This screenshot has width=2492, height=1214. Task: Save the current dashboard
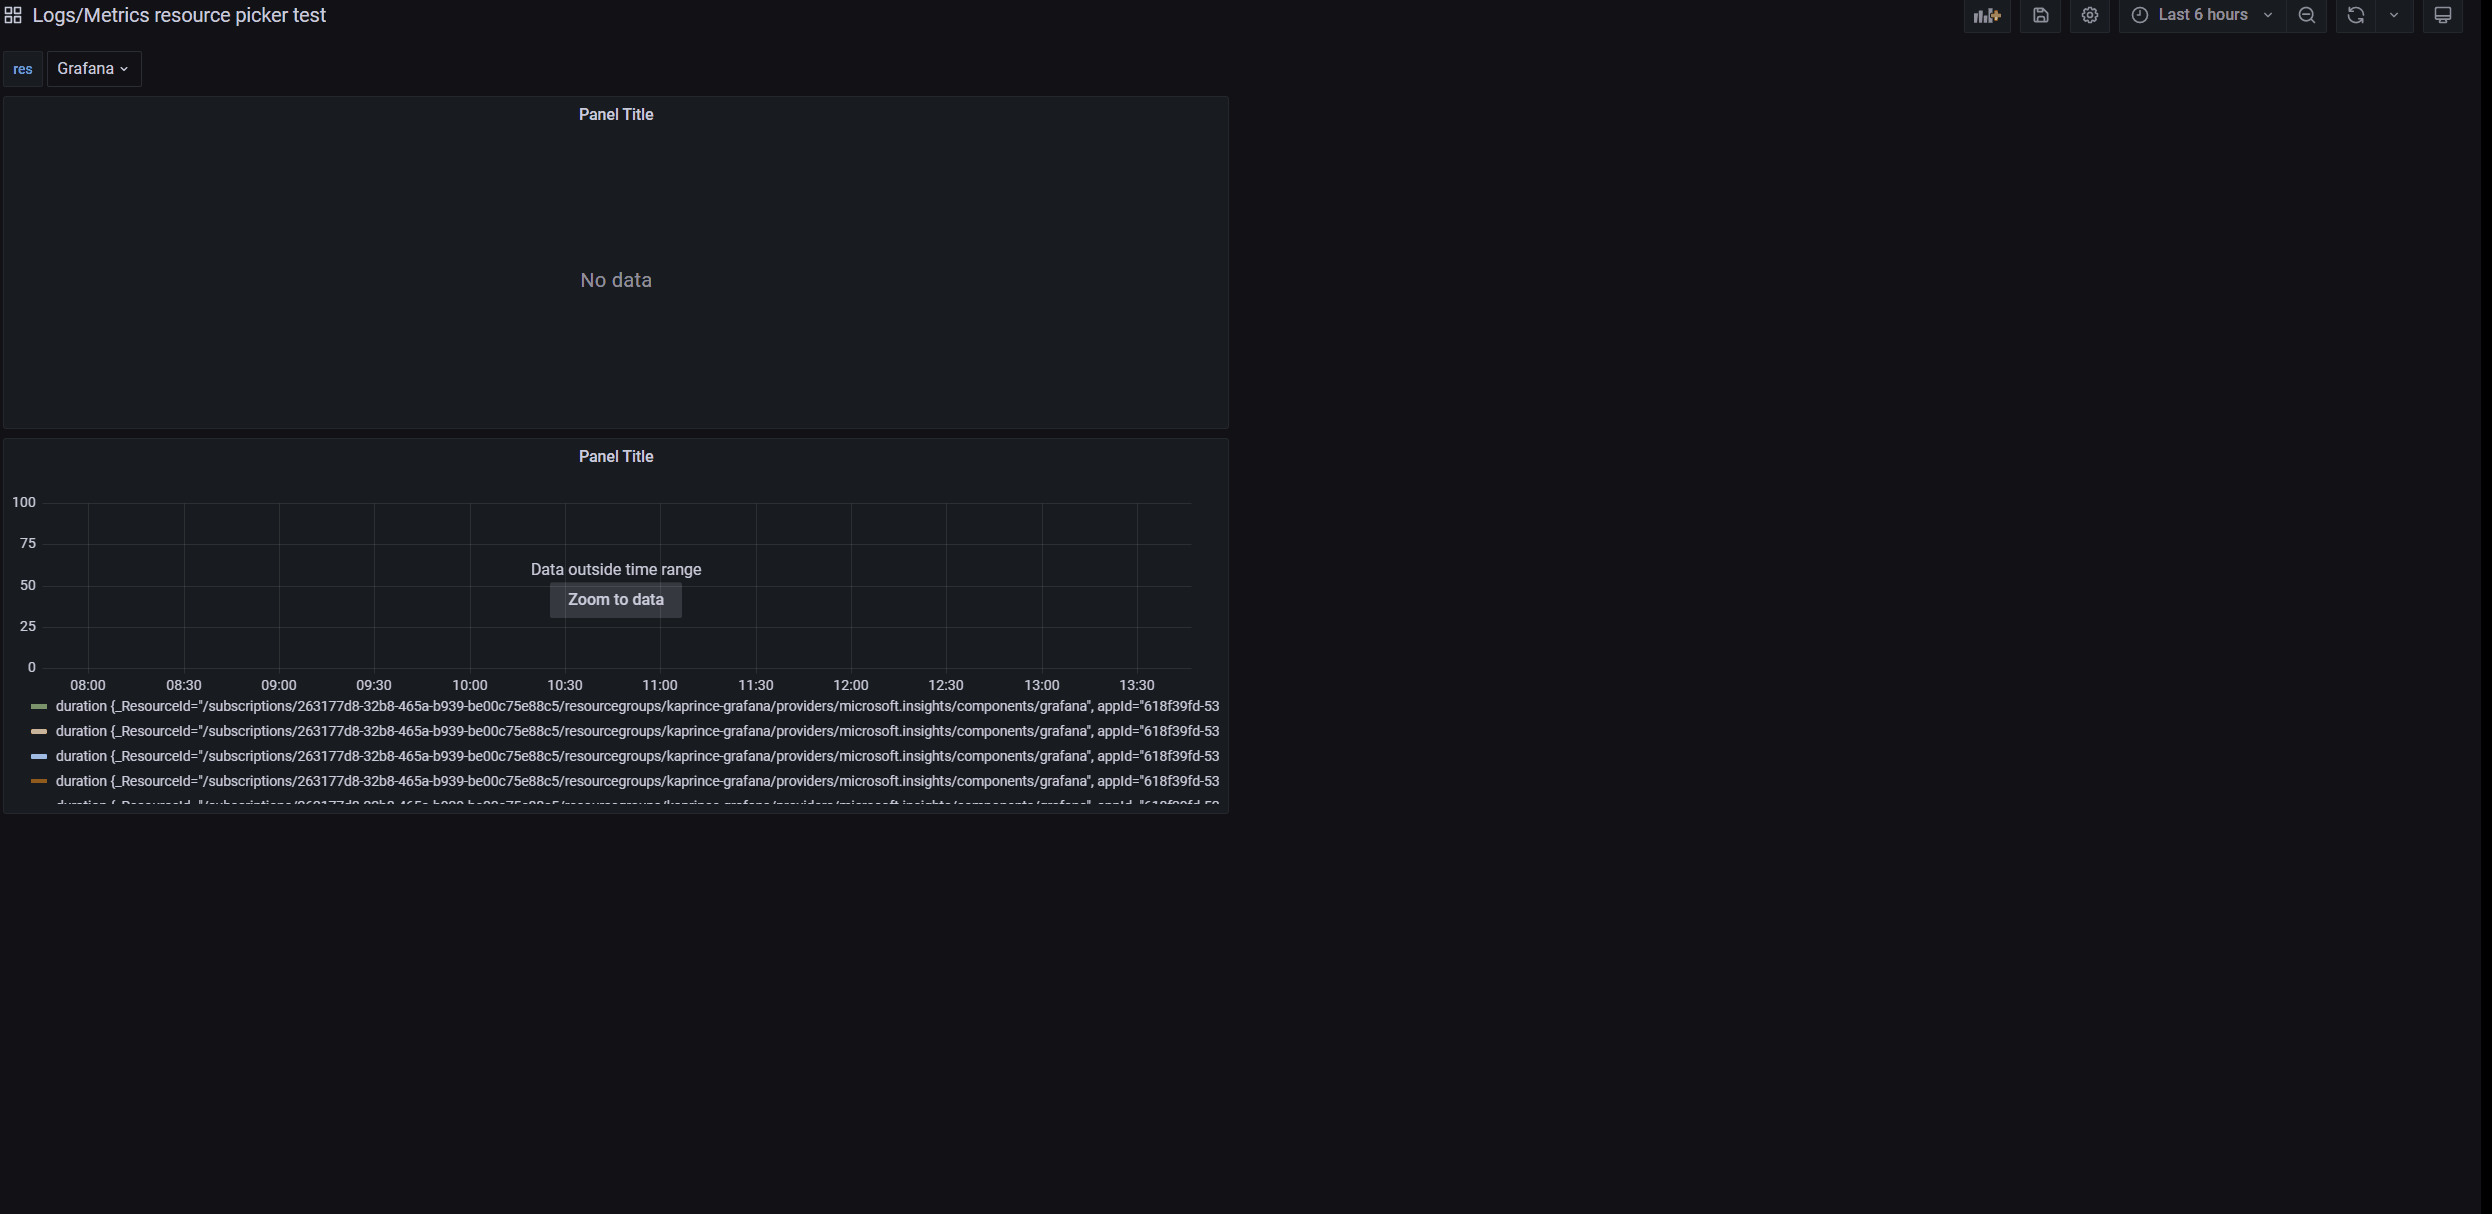[2040, 16]
